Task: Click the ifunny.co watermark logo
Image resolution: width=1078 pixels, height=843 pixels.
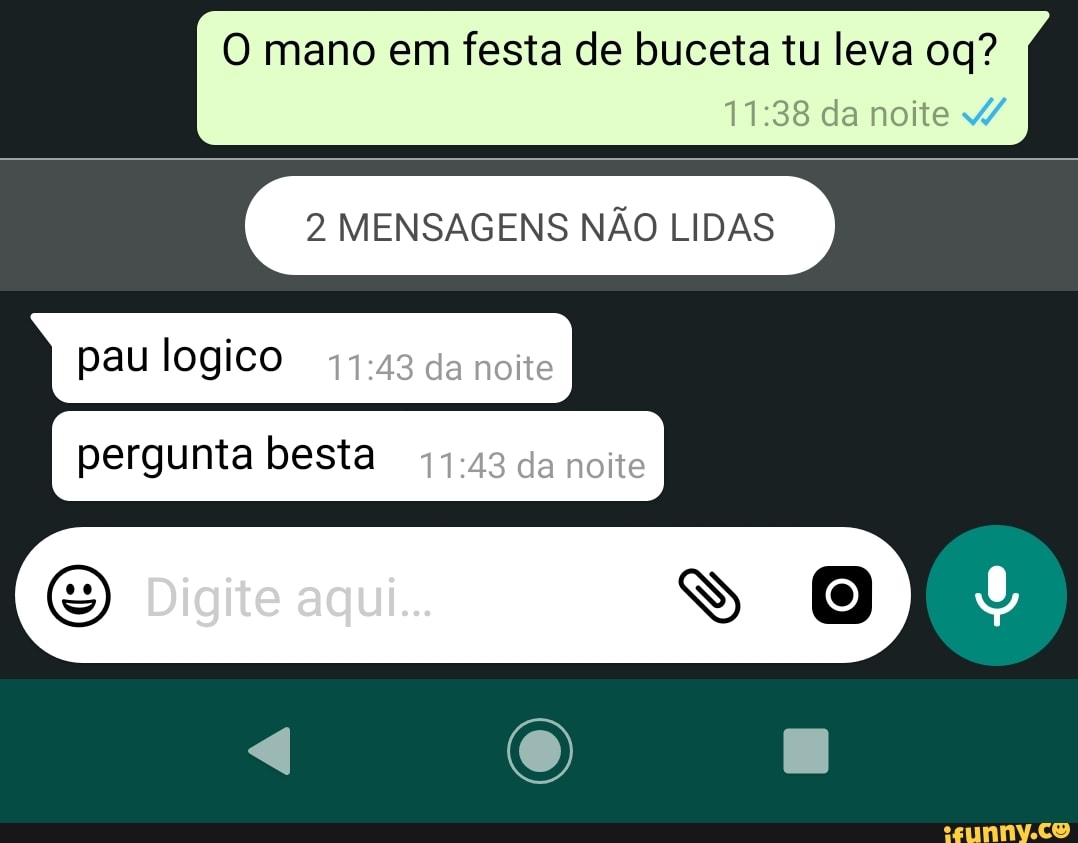Action: [1006, 831]
